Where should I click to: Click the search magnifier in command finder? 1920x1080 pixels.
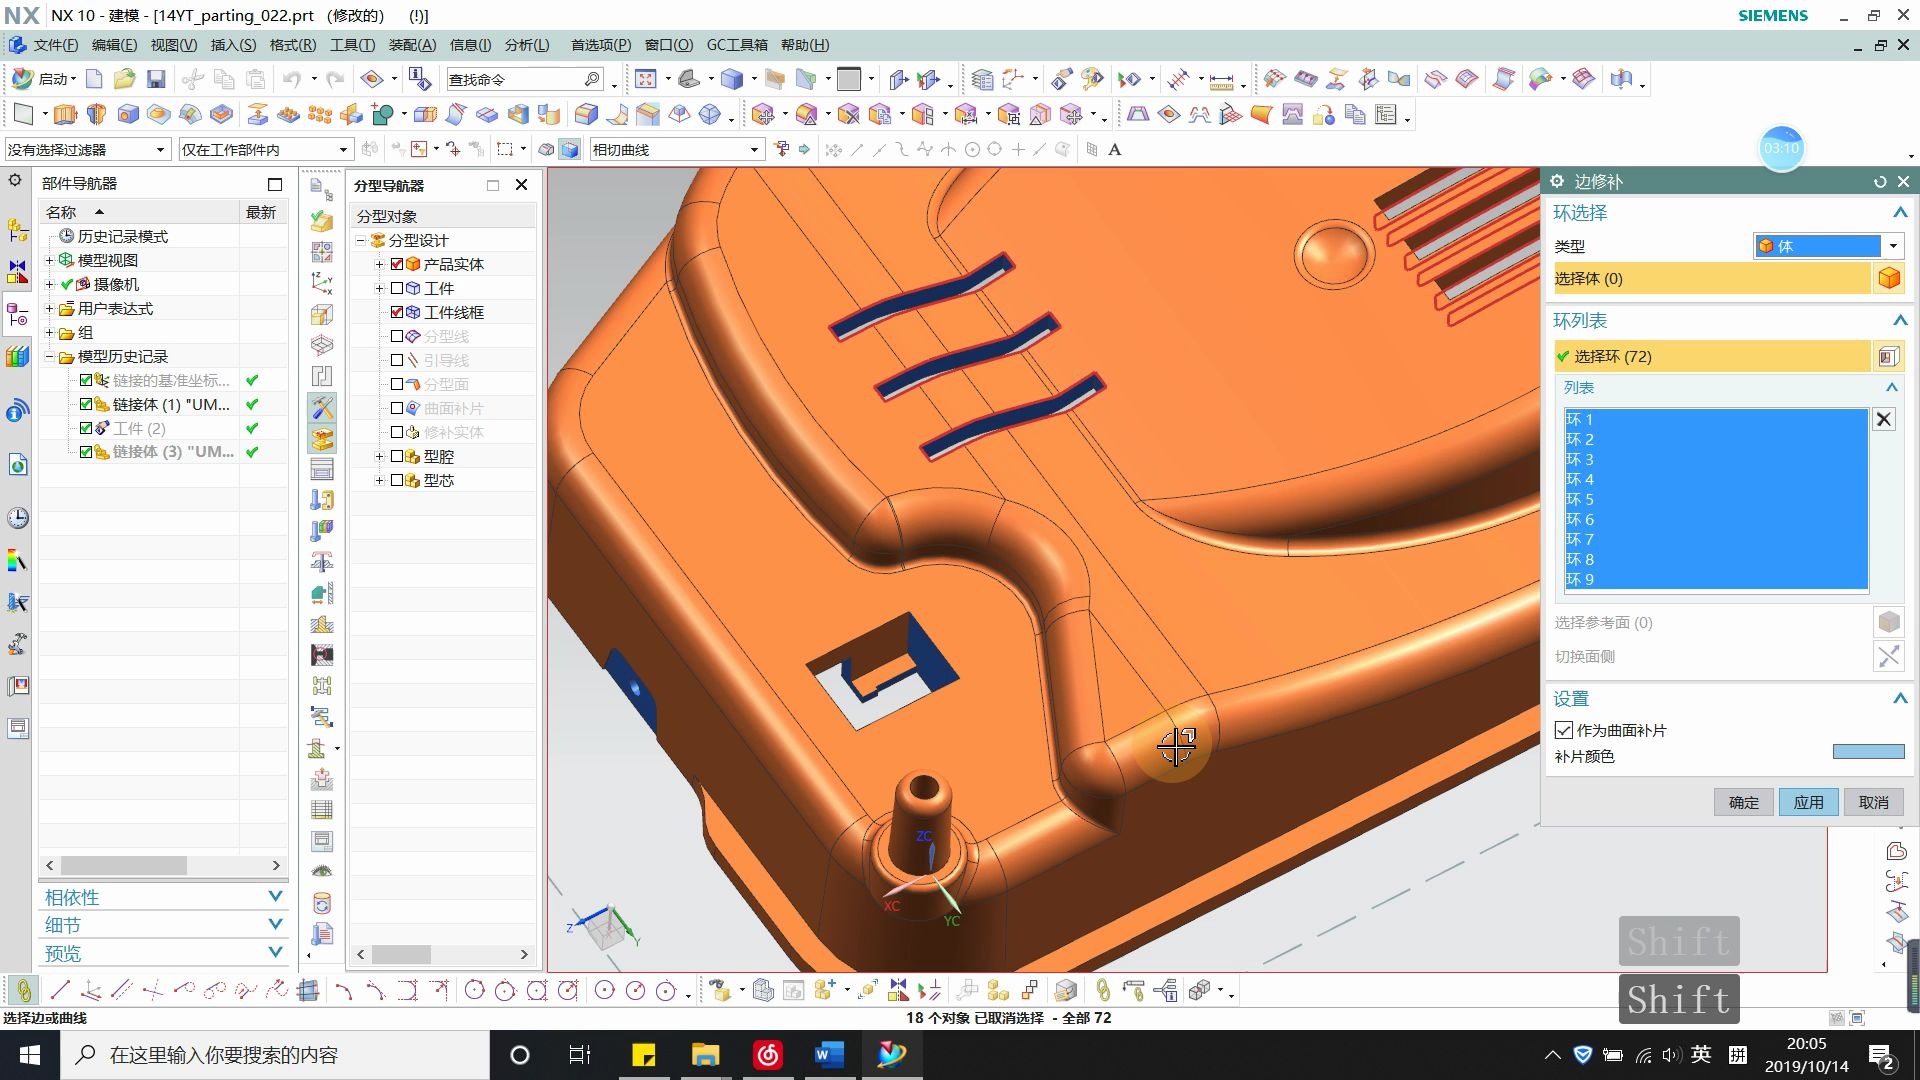[592, 79]
